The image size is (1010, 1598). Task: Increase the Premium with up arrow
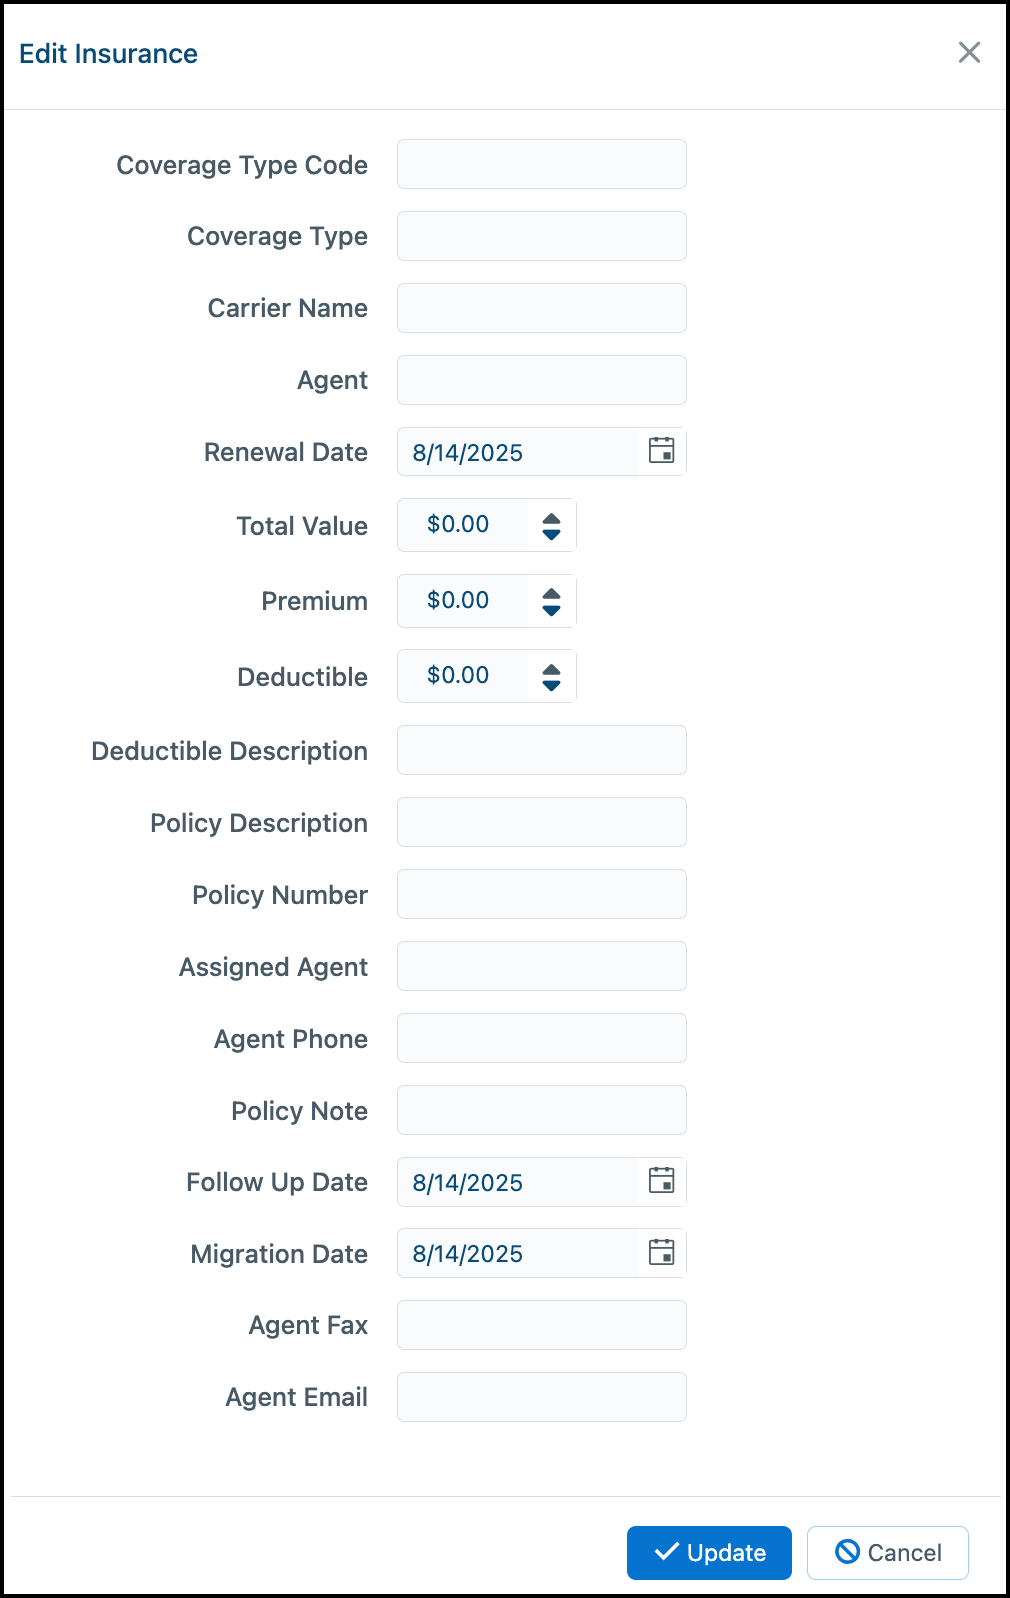pyautogui.click(x=551, y=594)
